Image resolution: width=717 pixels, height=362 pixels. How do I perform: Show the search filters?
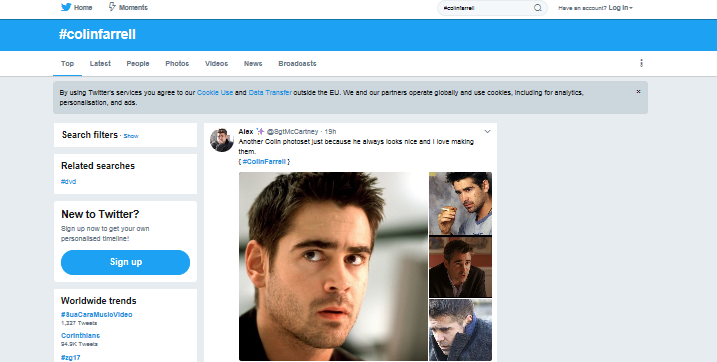click(131, 136)
